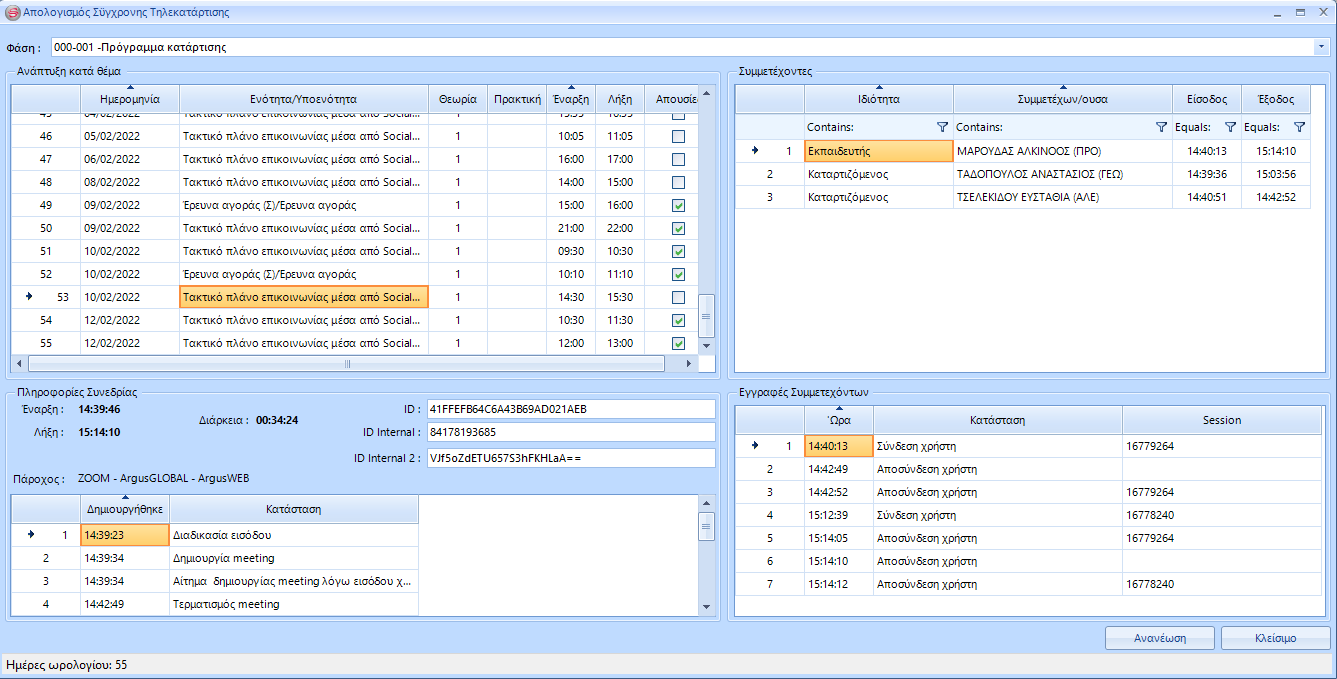
Task: Sort participant records by Ώρα column header
Action: click(x=839, y=420)
